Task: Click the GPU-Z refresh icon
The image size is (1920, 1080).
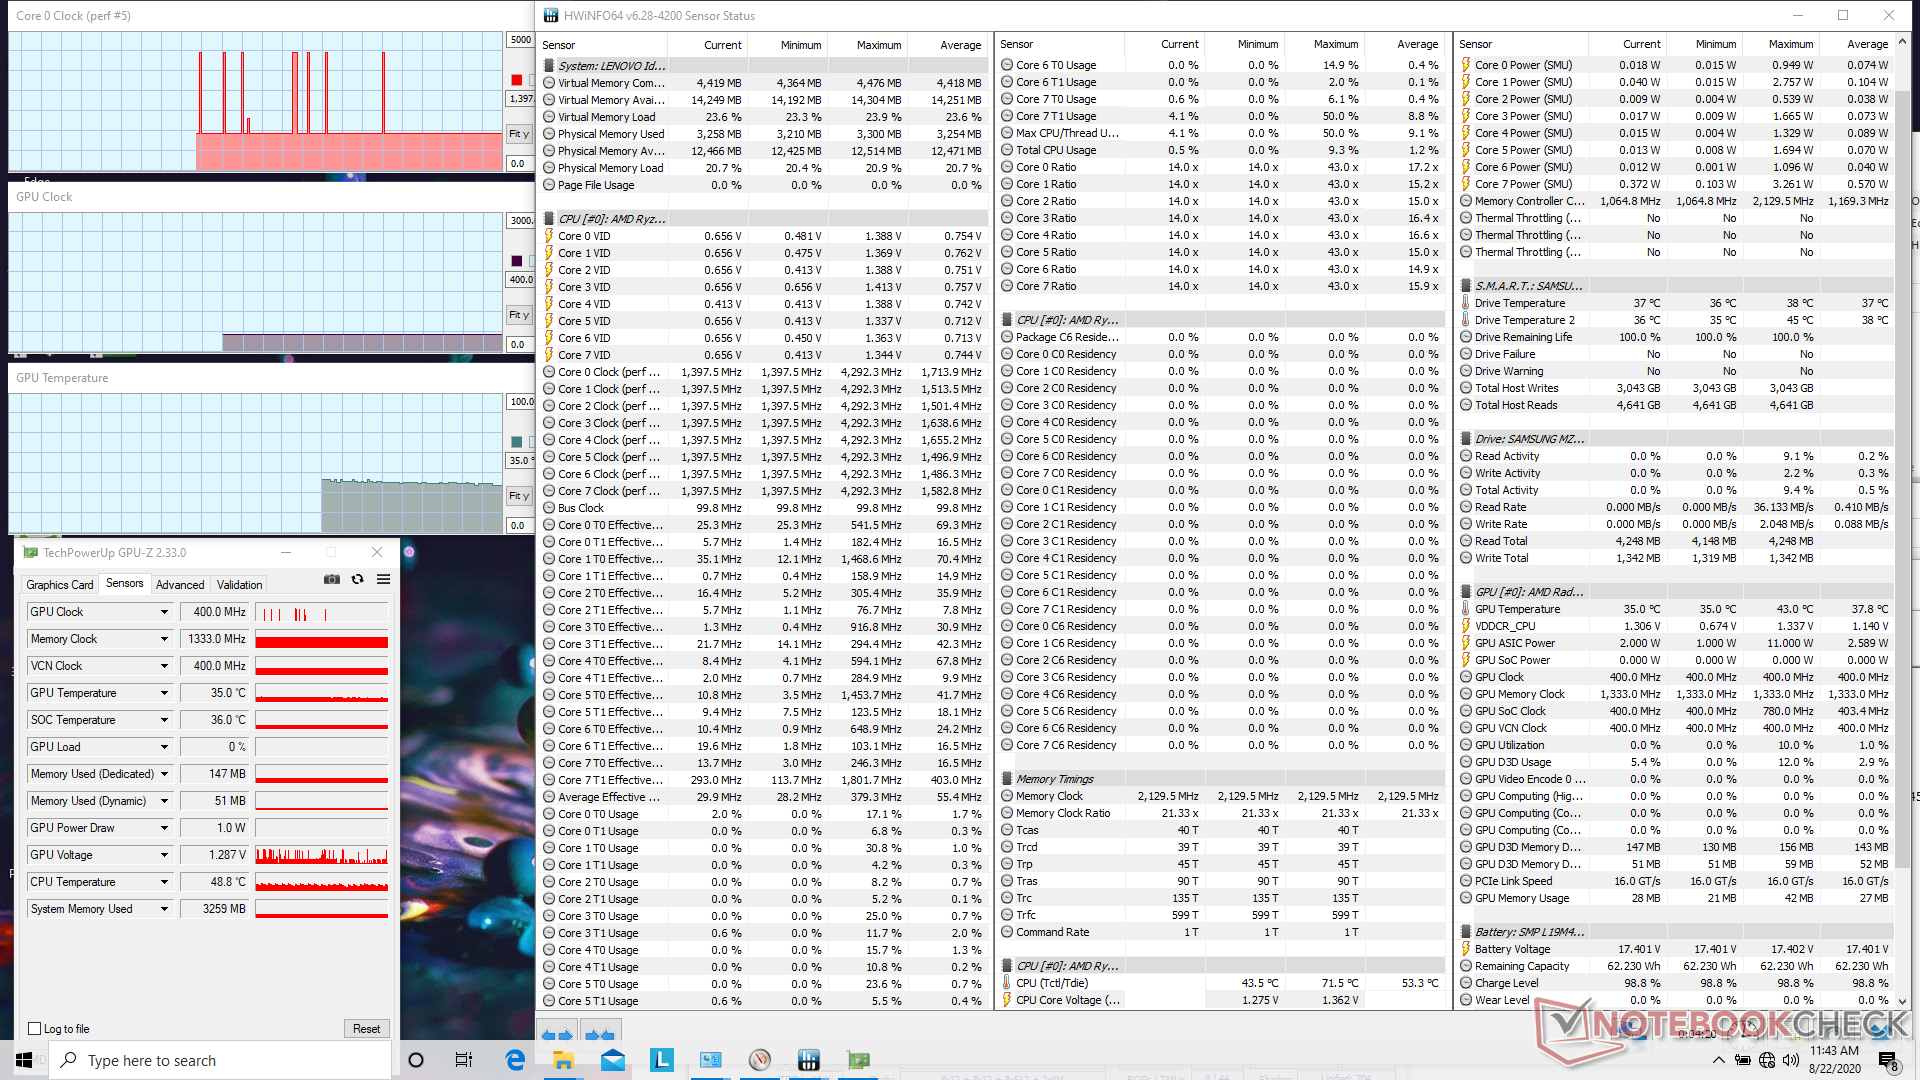Action: pyautogui.click(x=357, y=579)
